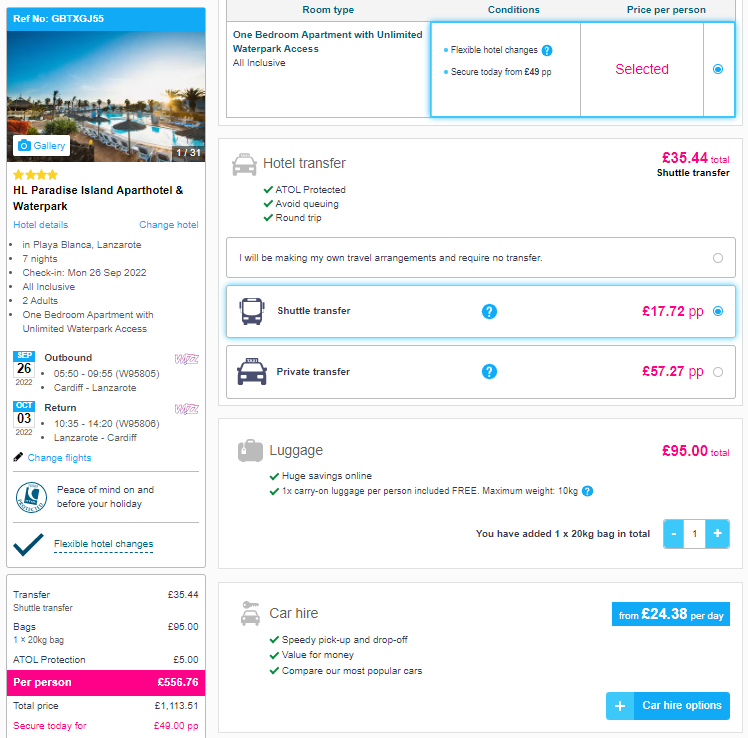Click the Secure today for £49.00 pp text
This screenshot has width=748, height=738.
[106, 726]
